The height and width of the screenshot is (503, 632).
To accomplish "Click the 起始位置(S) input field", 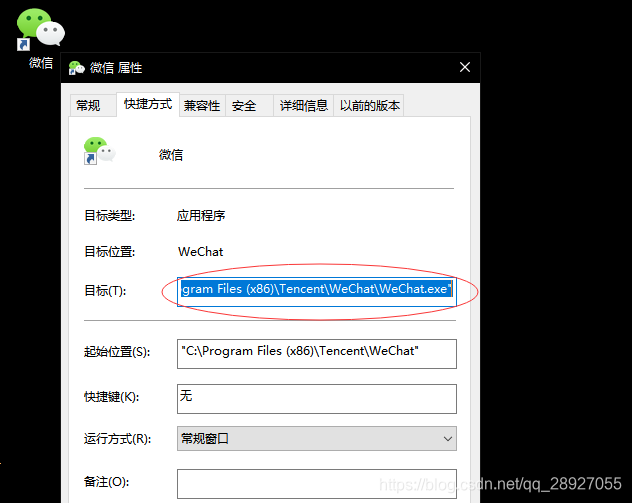I will (x=317, y=354).
